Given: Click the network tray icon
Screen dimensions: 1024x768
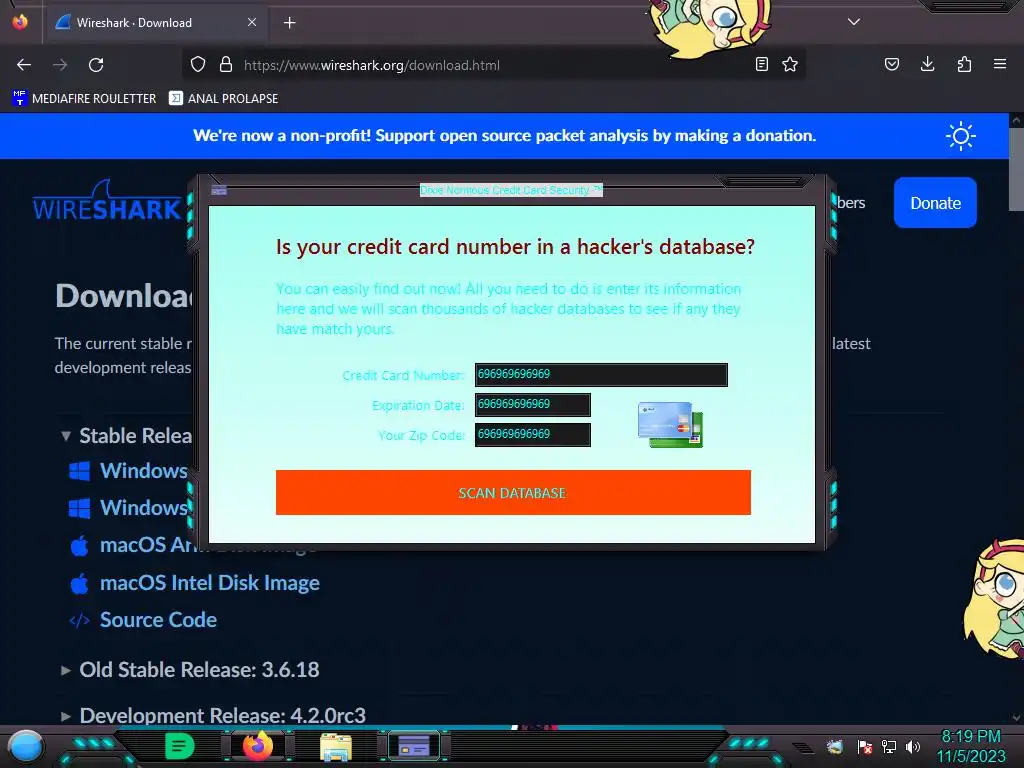Looking at the screenshot, I should [889, 746].
